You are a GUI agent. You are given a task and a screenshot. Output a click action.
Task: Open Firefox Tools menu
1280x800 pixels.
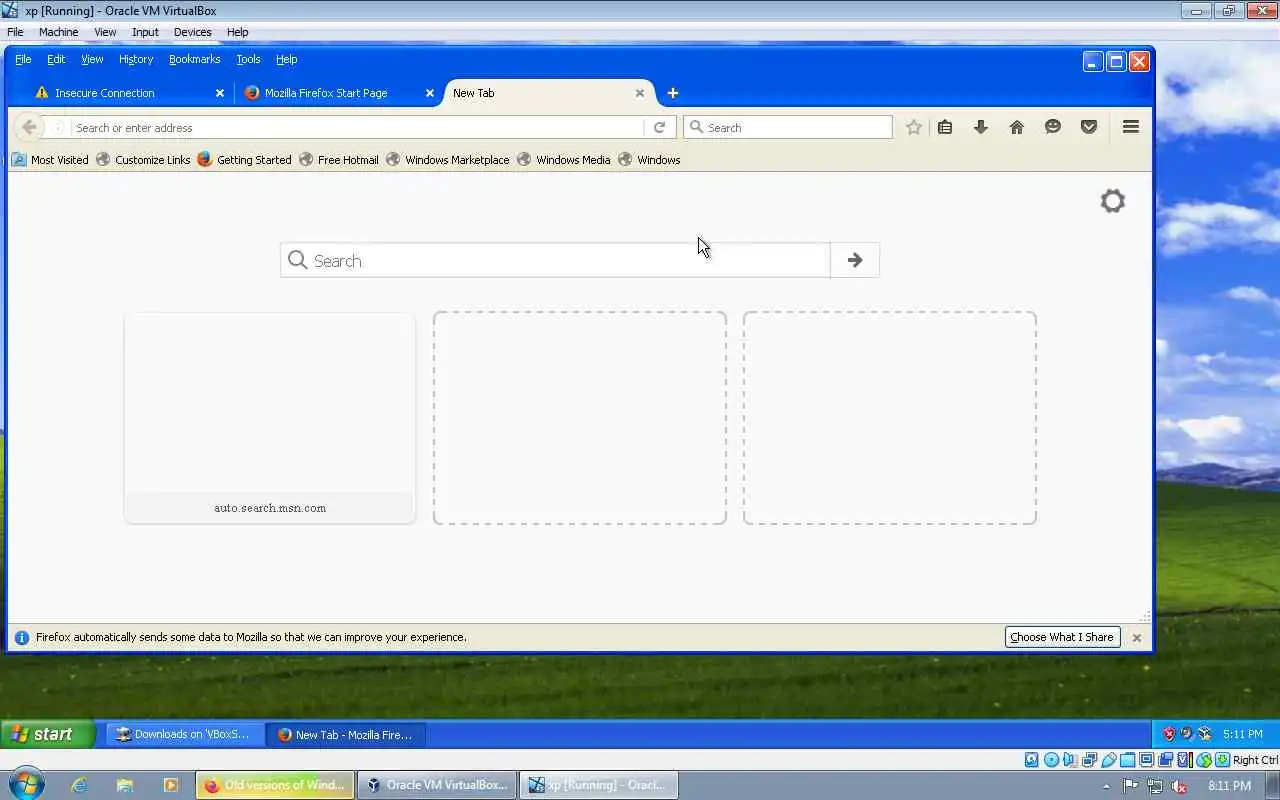click(248, 59)
